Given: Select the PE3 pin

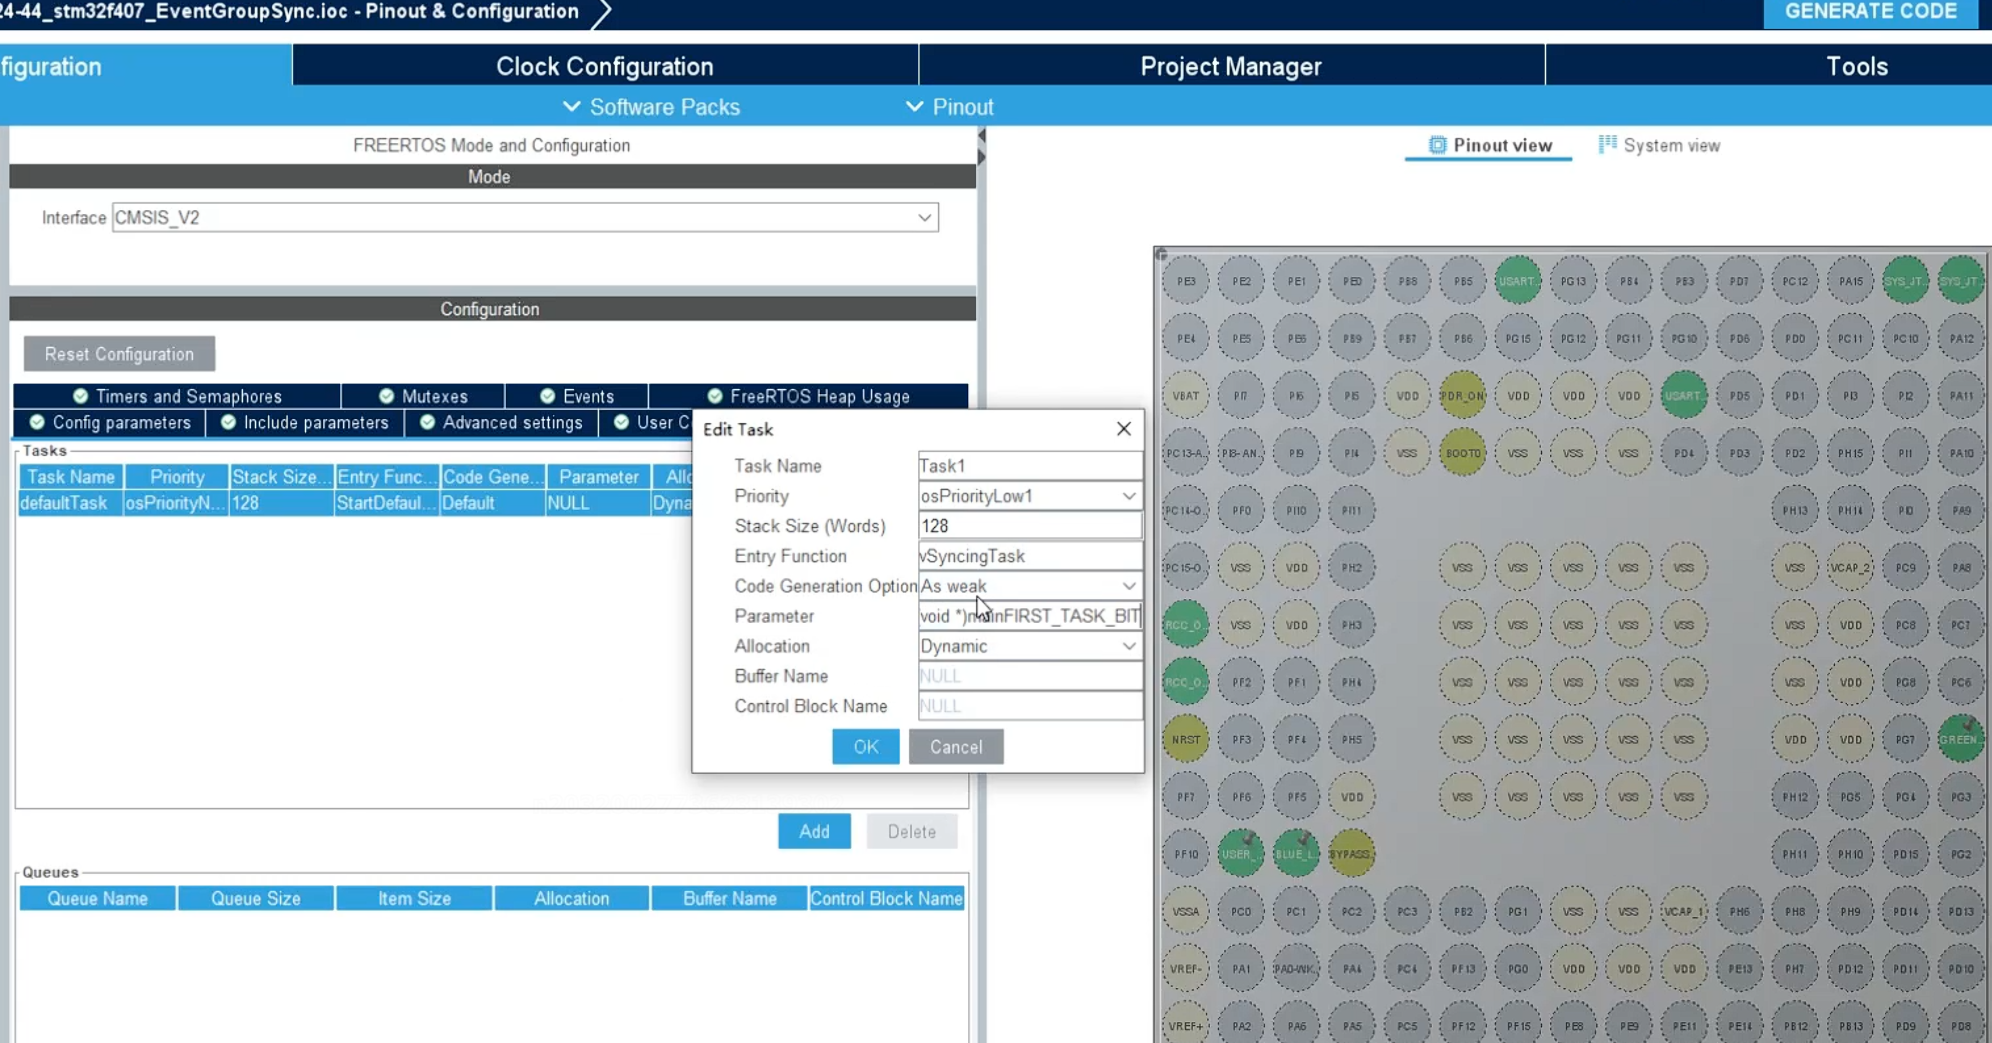Looking at the screenshot, I should [x=1186, y=282].
